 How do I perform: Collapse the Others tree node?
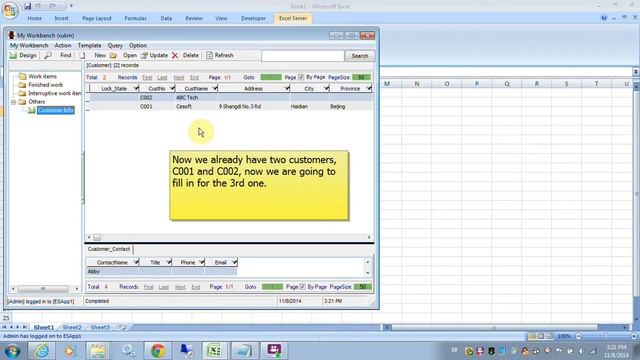coord(13,102)
